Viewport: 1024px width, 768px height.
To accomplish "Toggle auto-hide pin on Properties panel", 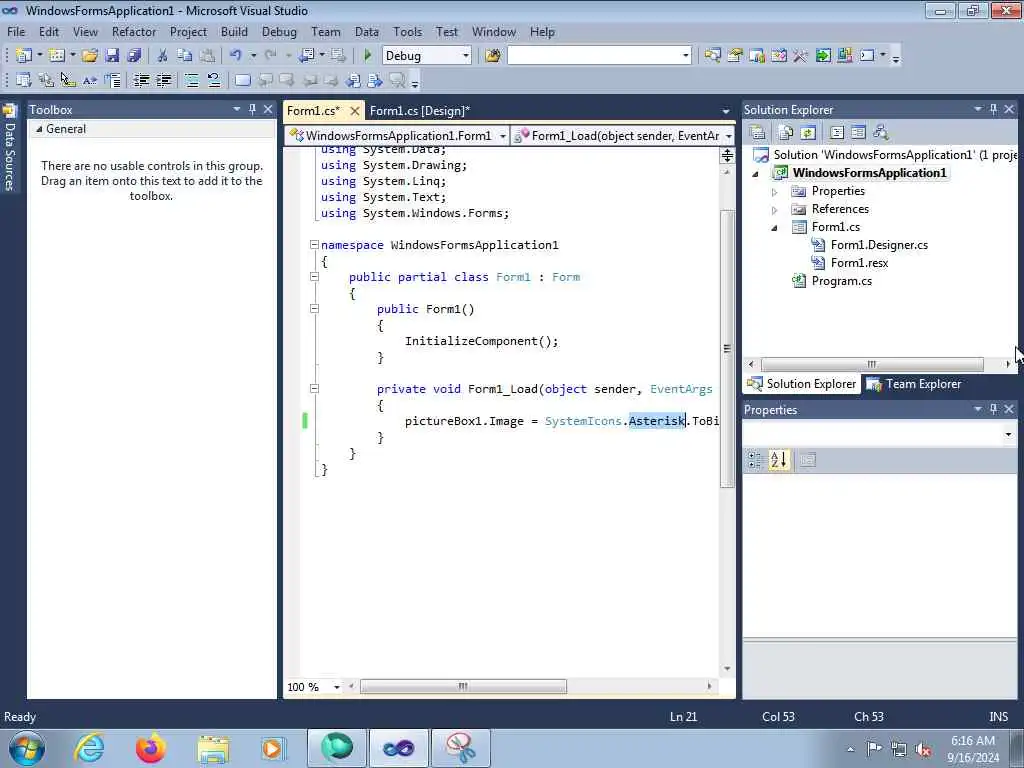I will tap(993, 409).
